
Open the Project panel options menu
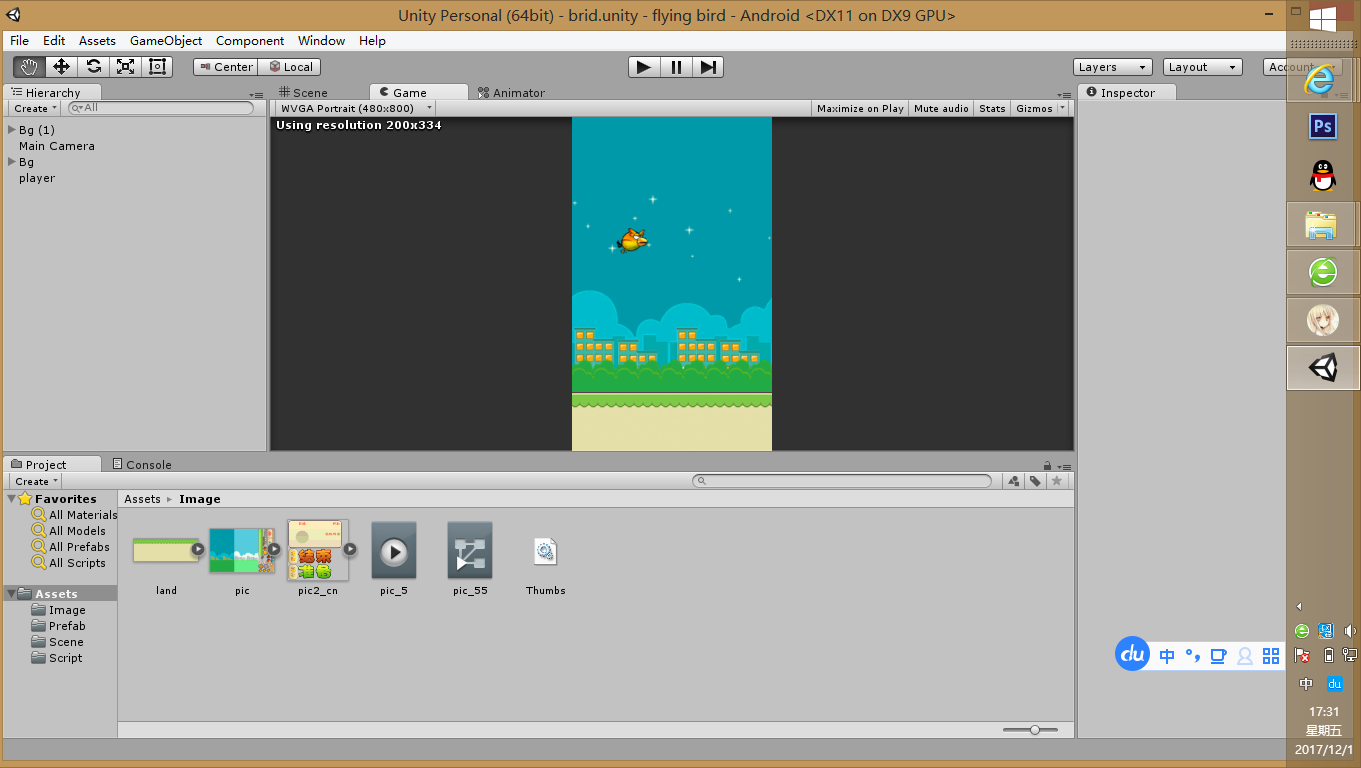1065,466
